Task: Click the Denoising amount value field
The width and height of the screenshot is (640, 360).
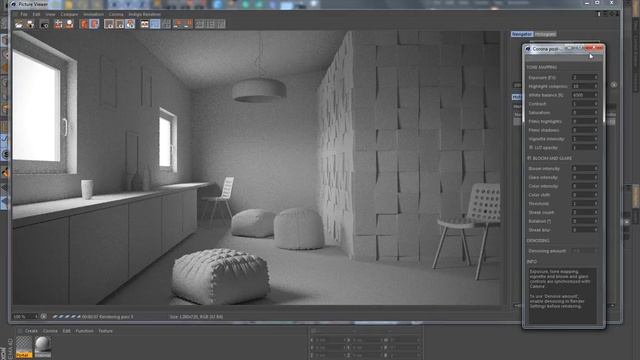Action: click(x=585, y=251)
